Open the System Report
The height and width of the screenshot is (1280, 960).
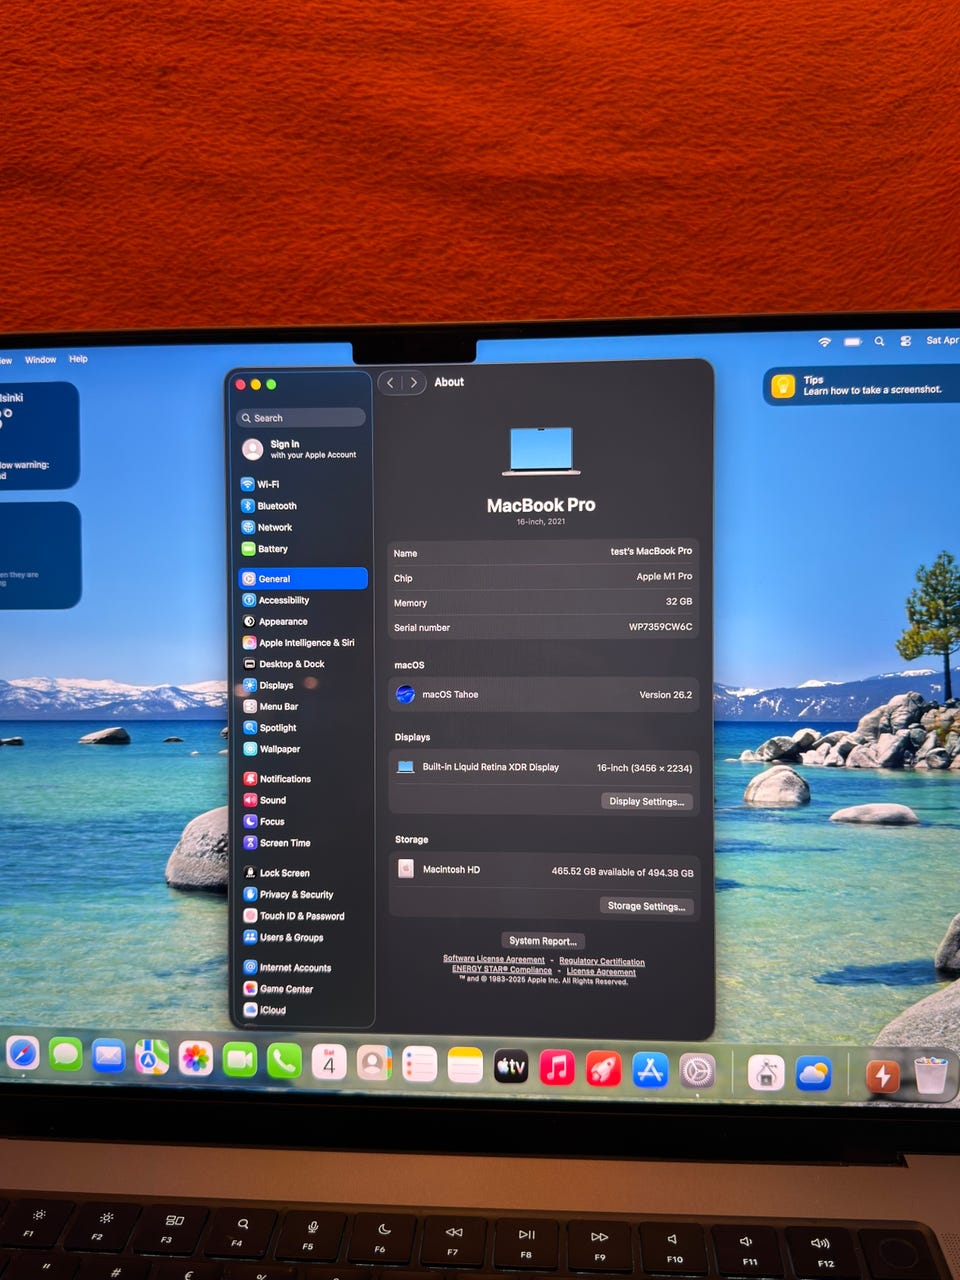[x=542, y=941]
